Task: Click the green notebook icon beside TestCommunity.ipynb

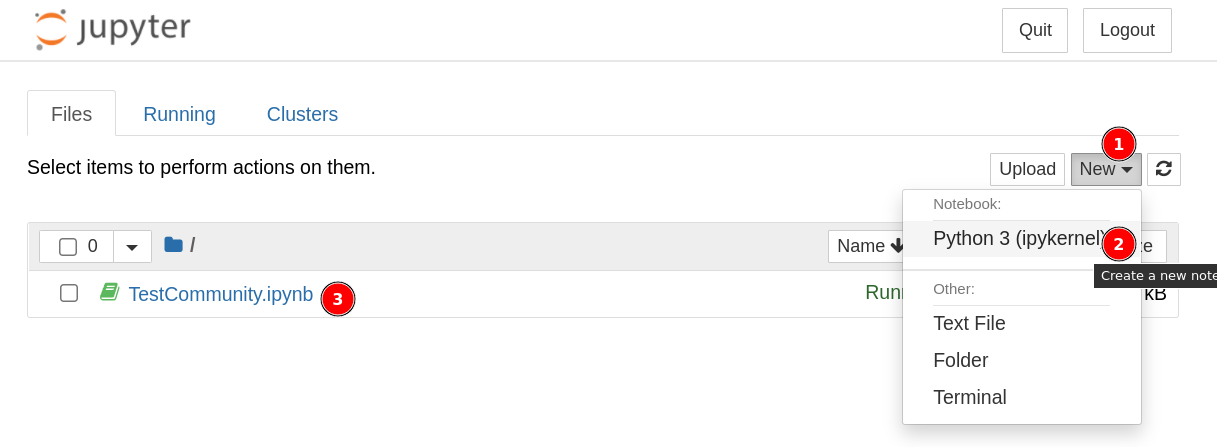Action: pos(109,293)
